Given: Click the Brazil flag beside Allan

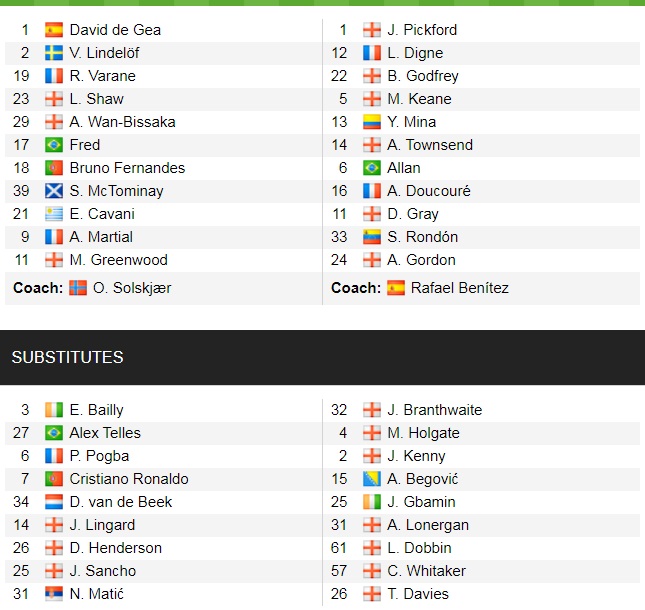Looking at the screenshot, I should pos(372,168).
